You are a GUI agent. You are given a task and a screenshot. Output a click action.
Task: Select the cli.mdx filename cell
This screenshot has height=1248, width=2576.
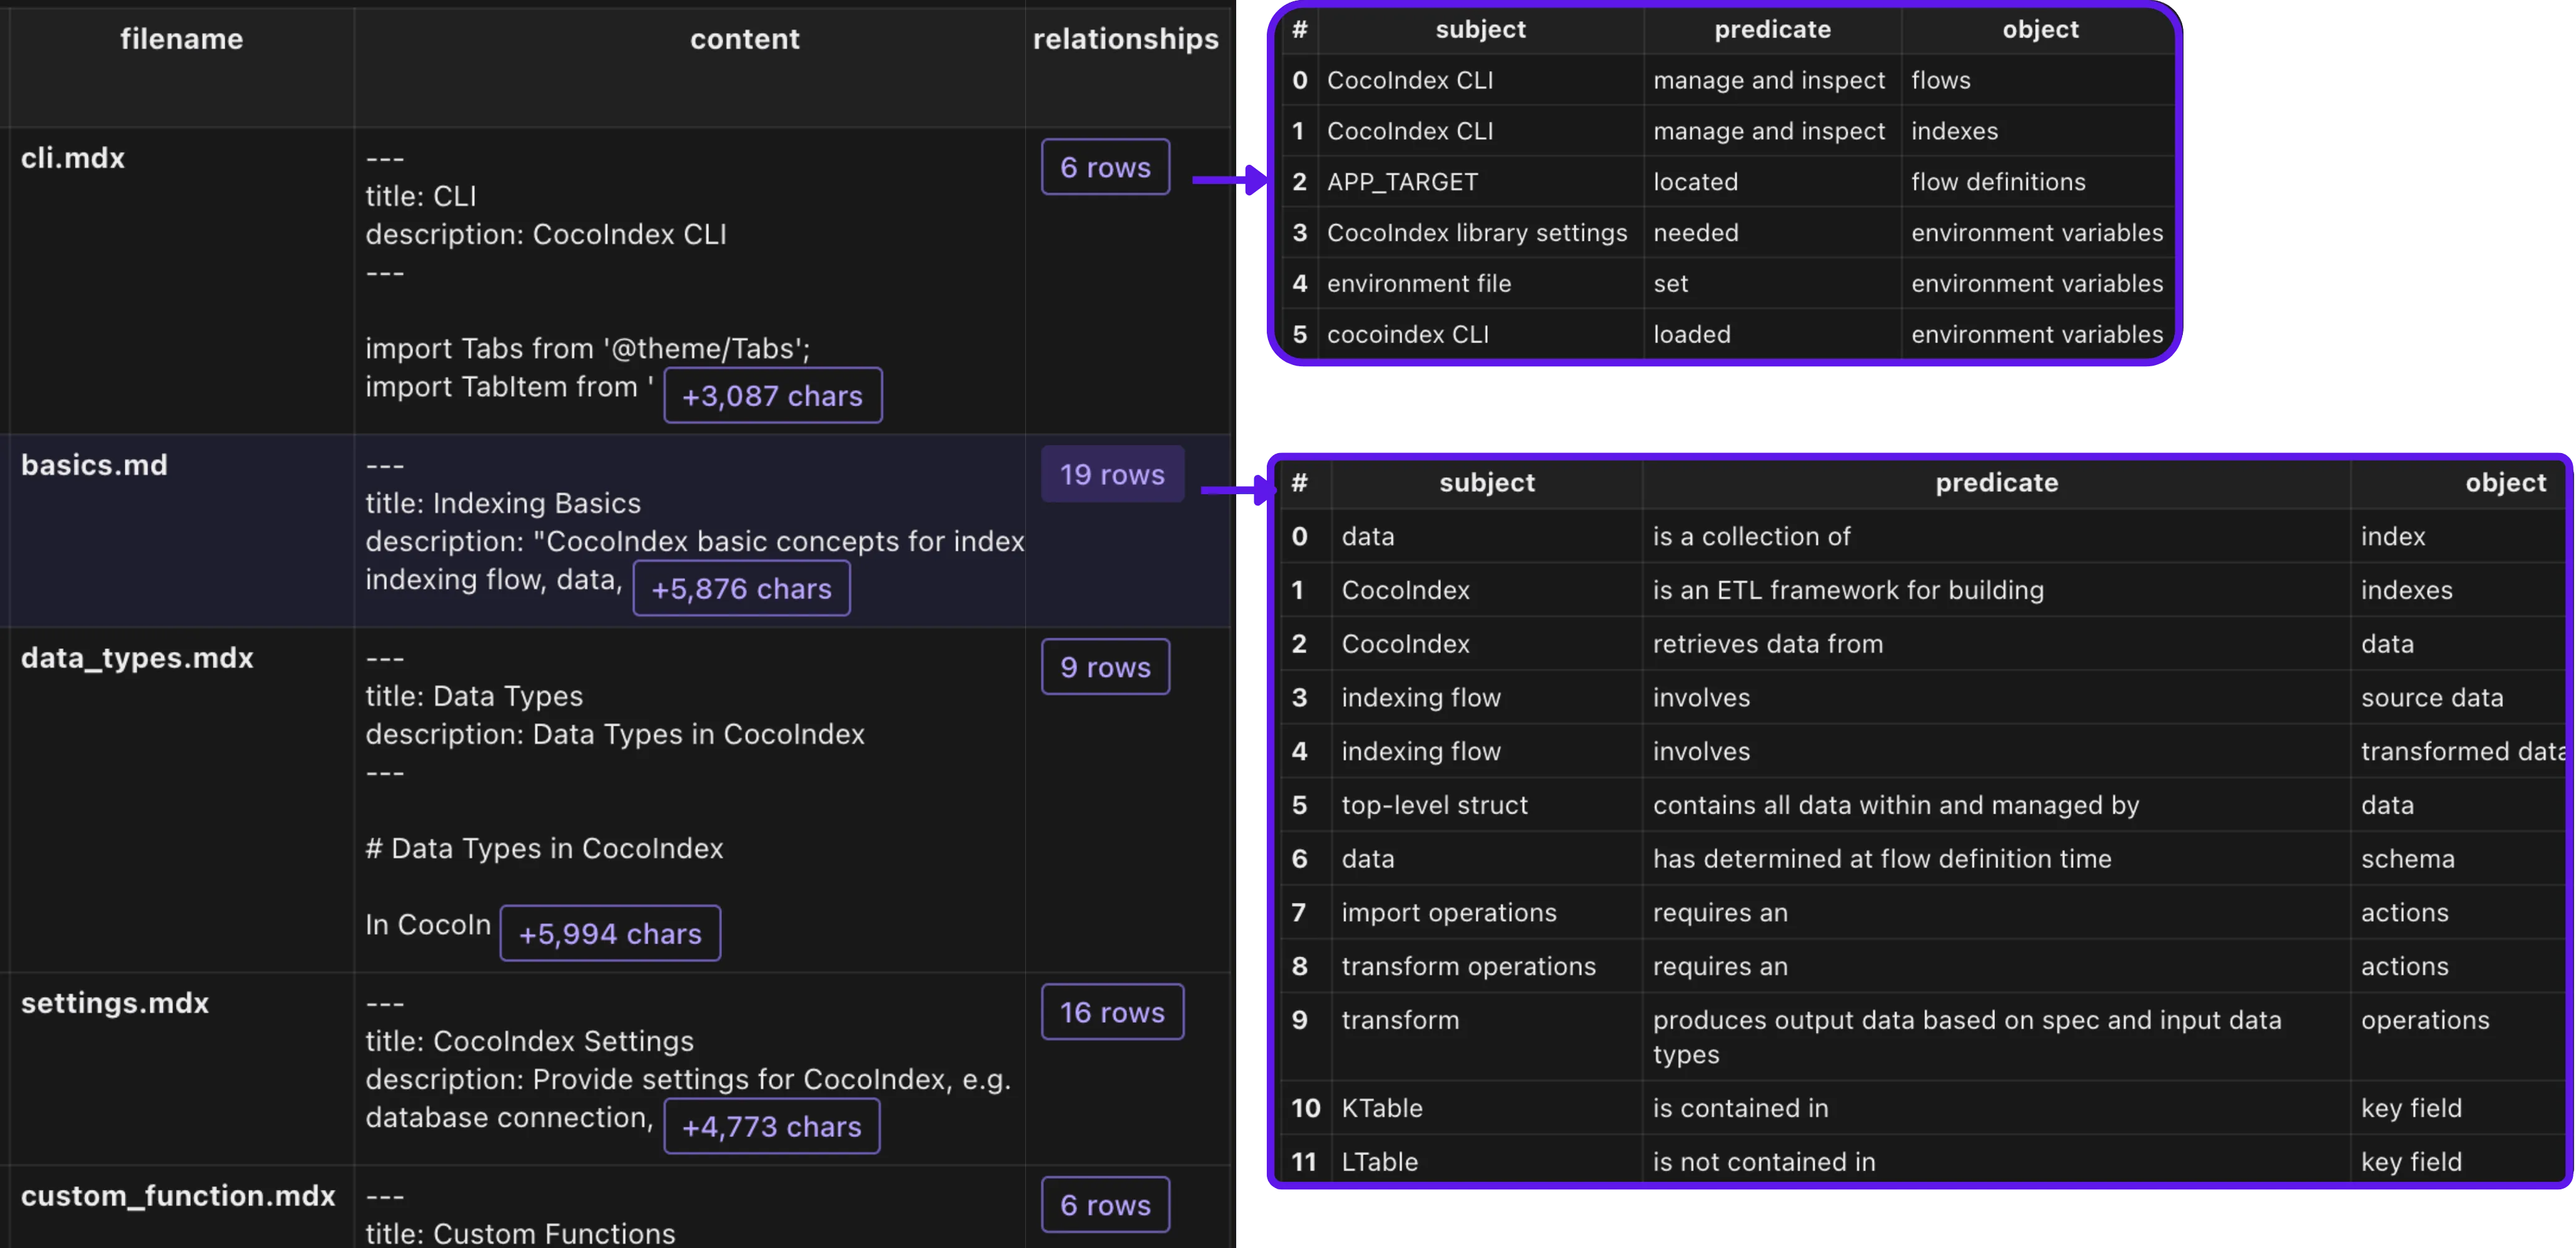pyautogui.click(x=73, y=158)
